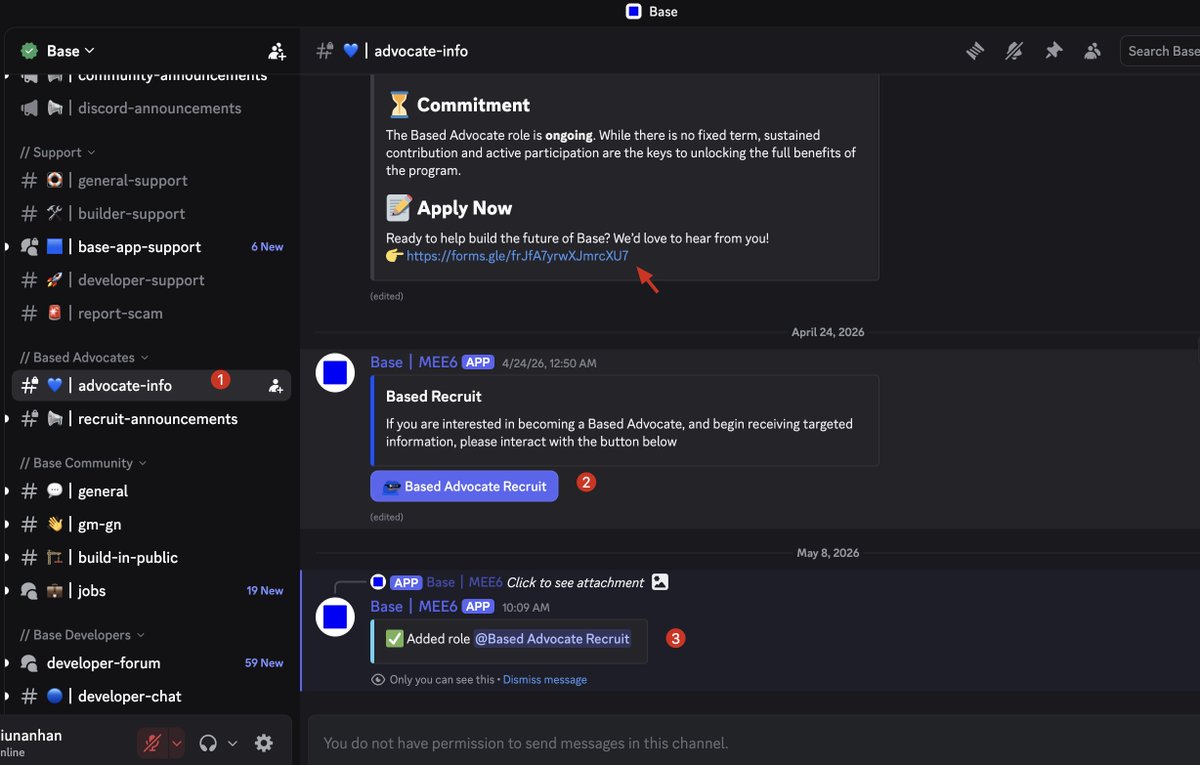Open User Settings gear icon
The height and width of the screenshot is (765, 1200).
[x=264, y=743]
